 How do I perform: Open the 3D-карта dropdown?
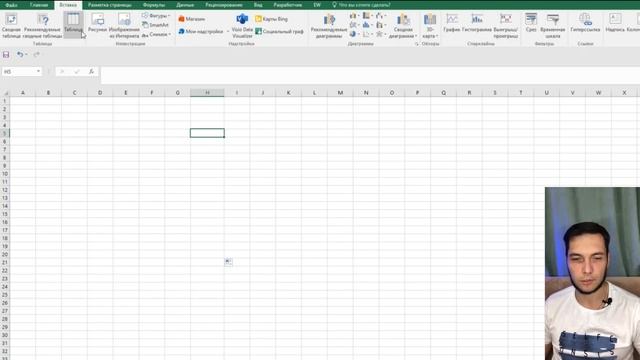[429, 26]
